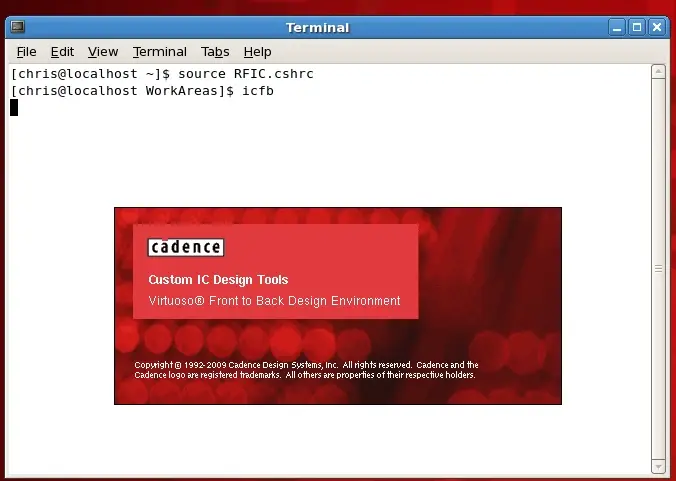
Task: Click 'Custom IC Design Tools' splash text
Action: click(x=218, y=280)
